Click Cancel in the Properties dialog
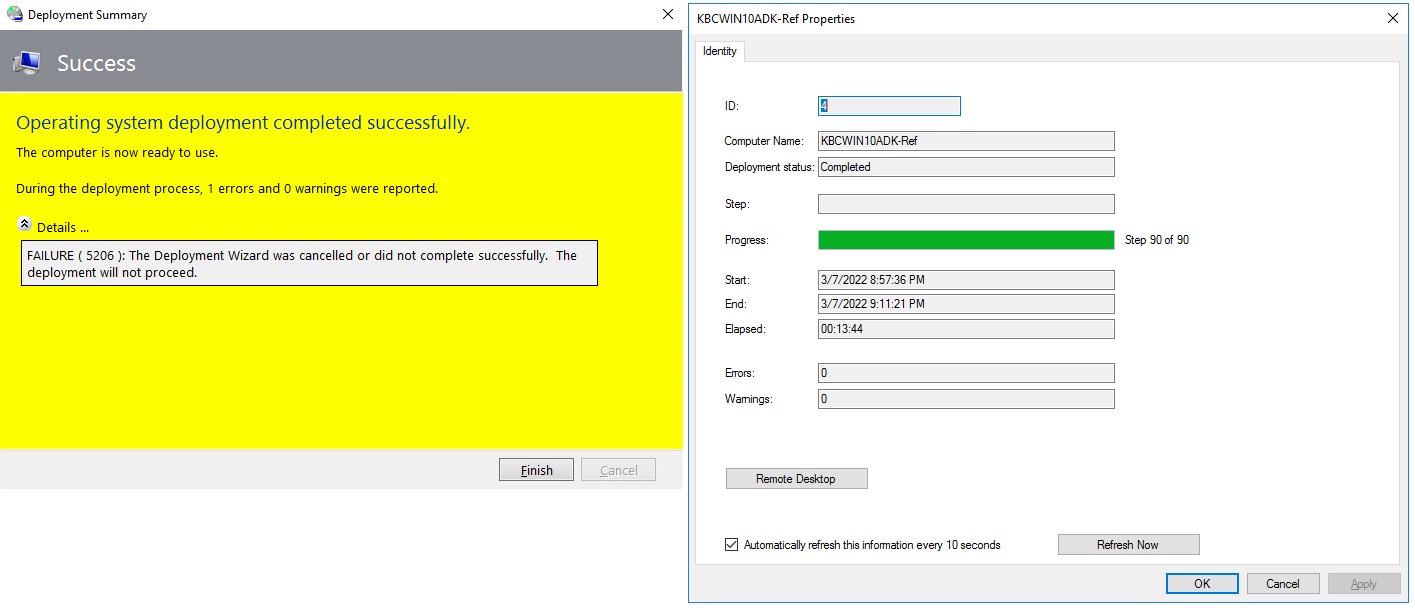The height and width of the screenshot is (612, 1415). 1282,583
